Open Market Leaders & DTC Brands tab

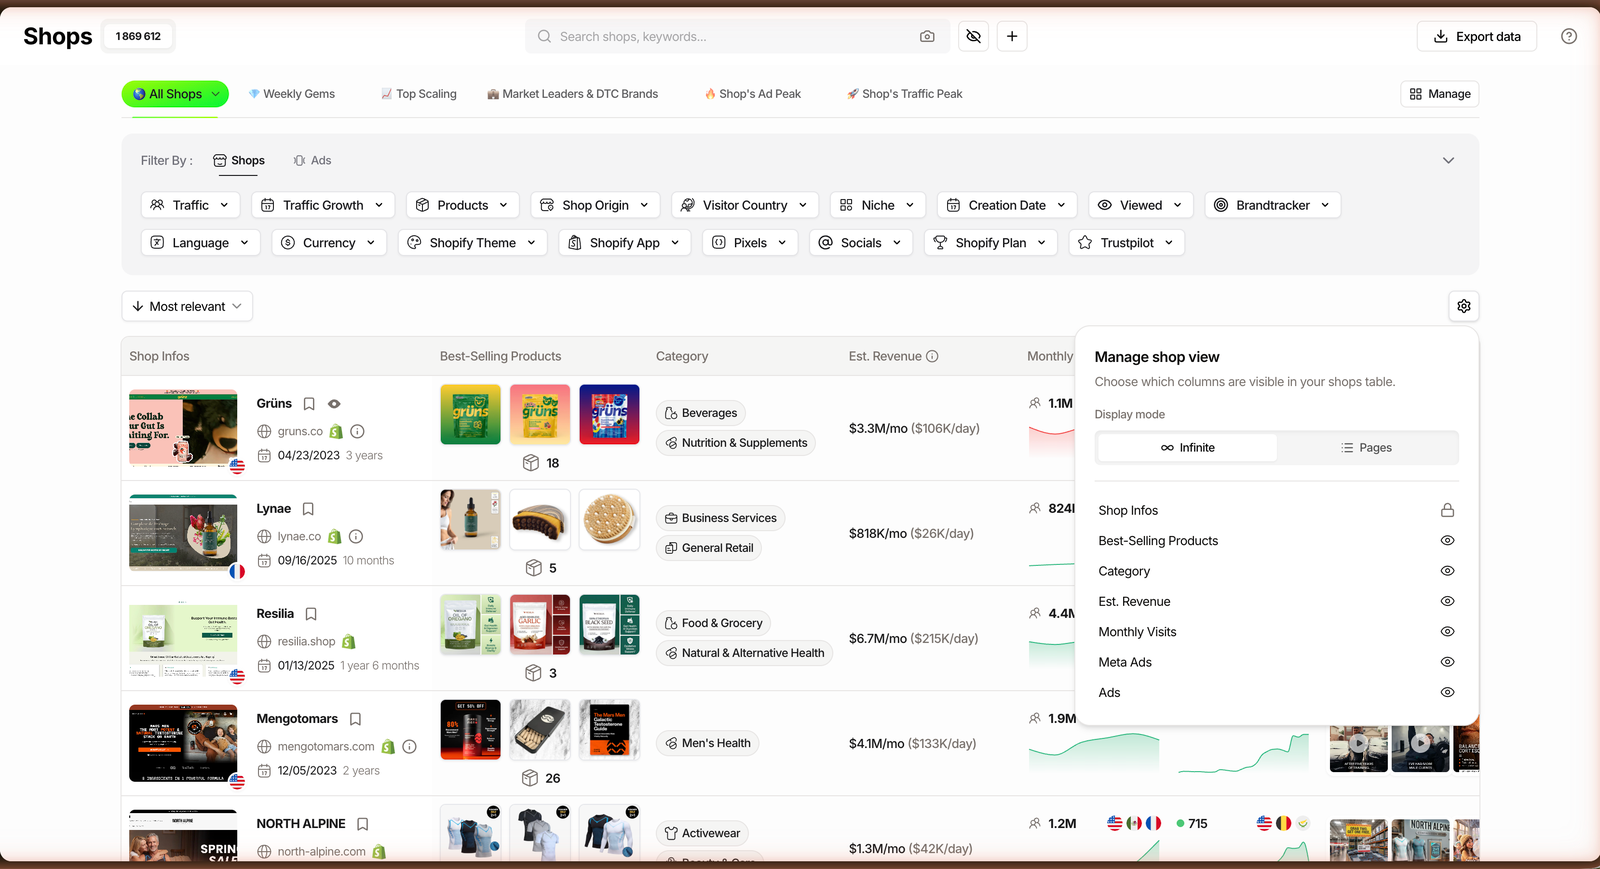573,94
